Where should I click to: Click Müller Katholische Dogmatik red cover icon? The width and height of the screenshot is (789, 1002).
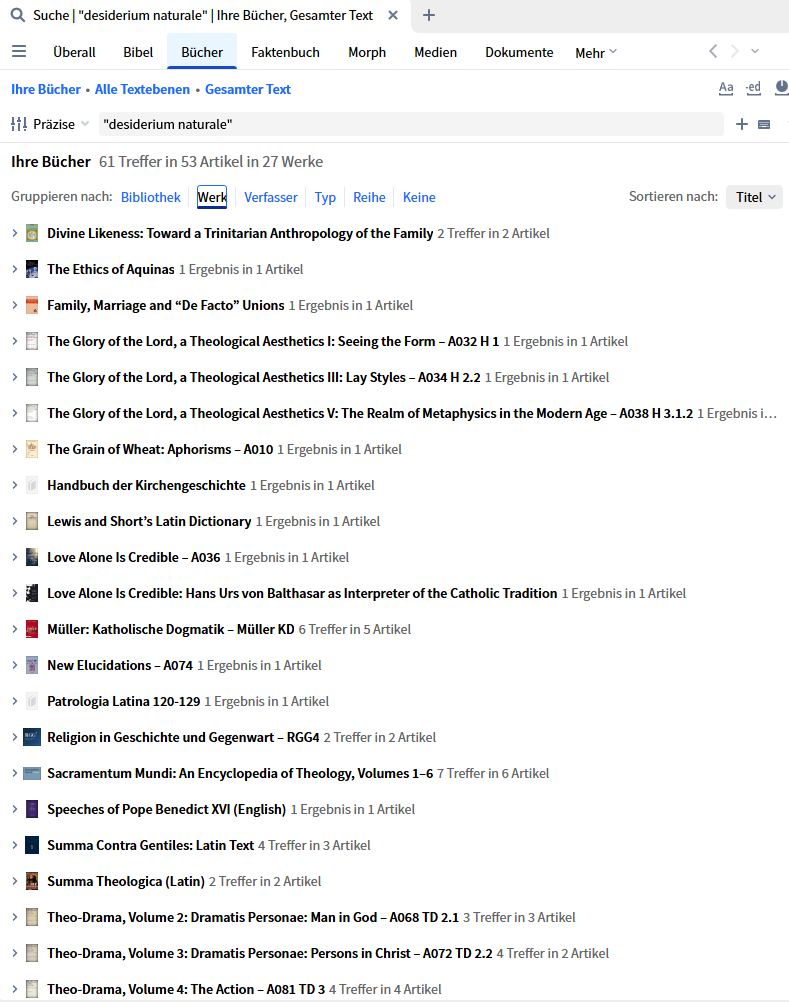(32, 629)
